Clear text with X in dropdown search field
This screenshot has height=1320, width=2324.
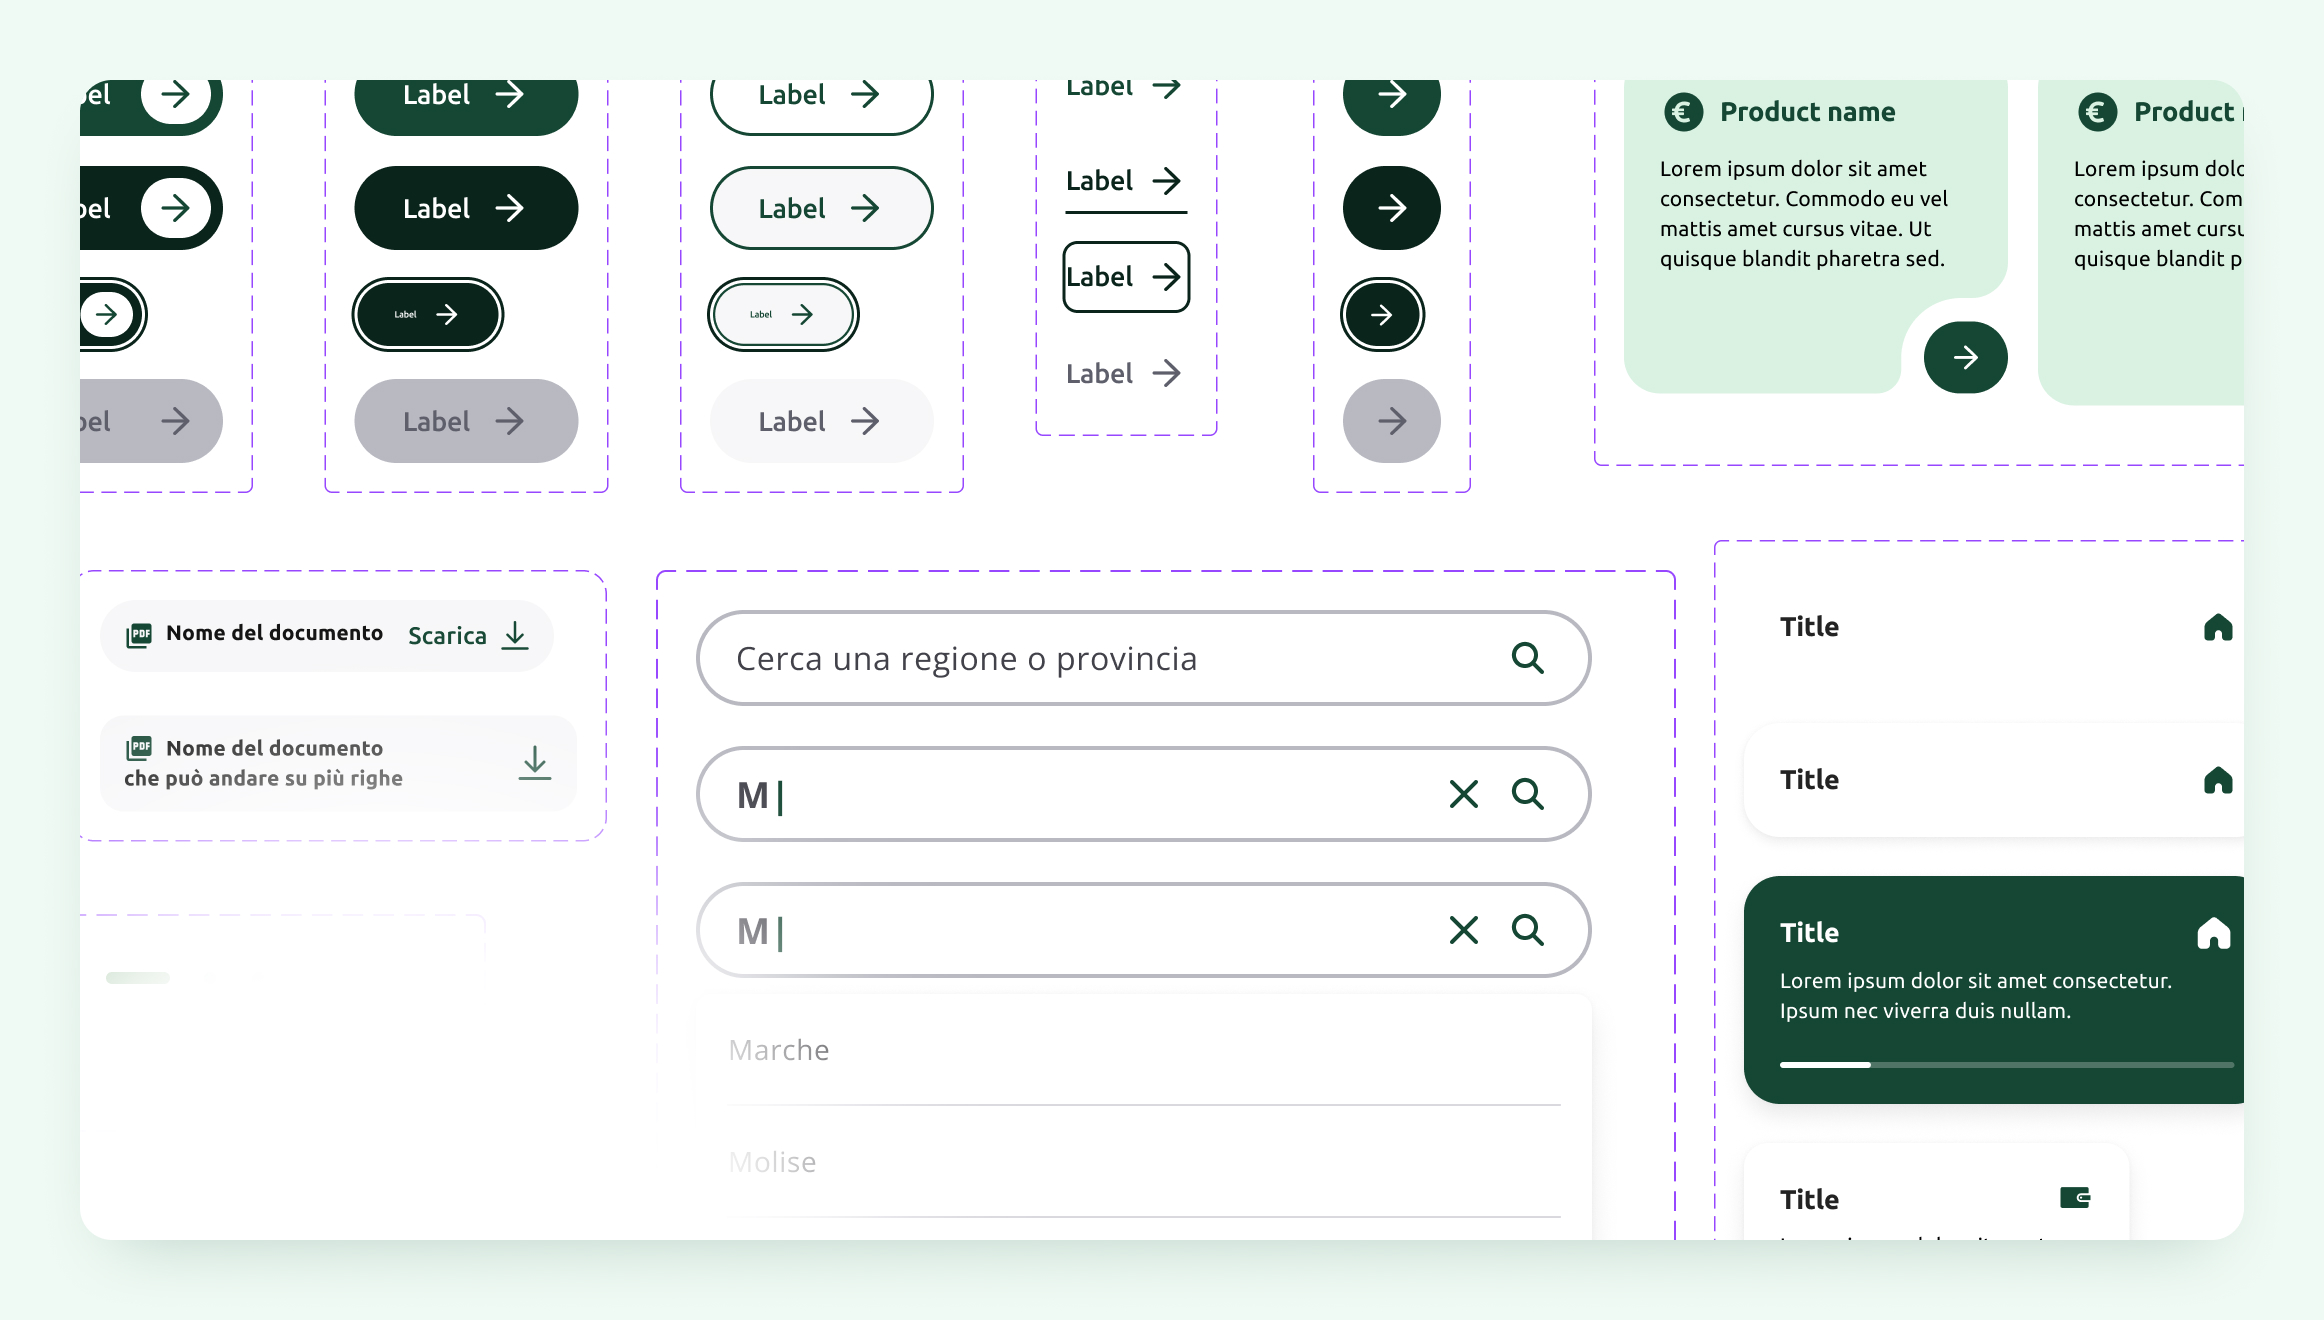1464,930
